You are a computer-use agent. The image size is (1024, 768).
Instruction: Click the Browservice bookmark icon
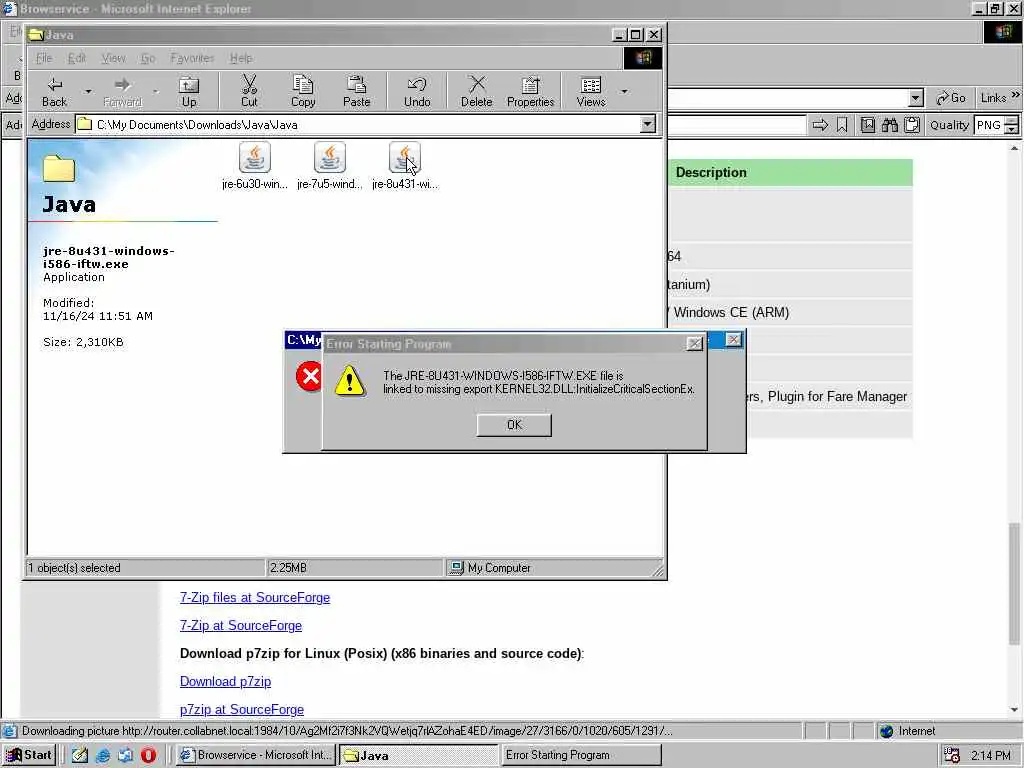842,125
